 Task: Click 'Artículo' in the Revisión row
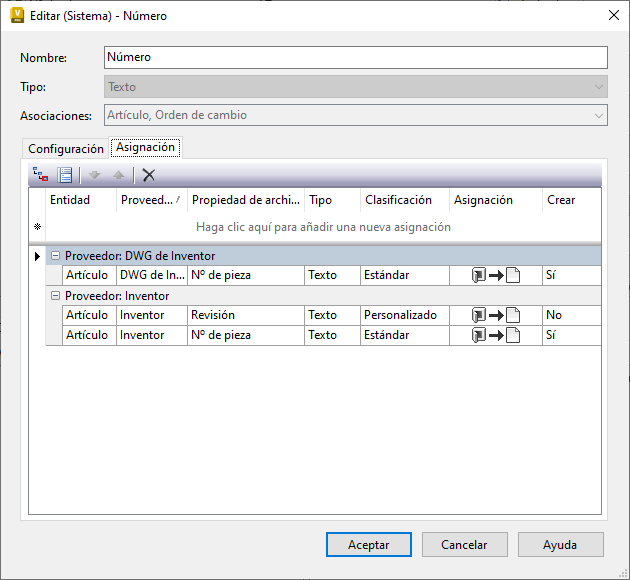[89, 315]
